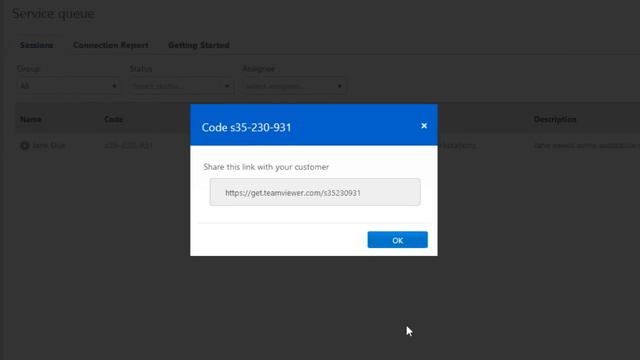Click the 'Code s35-230-931' dialog title

pos(247,127)
